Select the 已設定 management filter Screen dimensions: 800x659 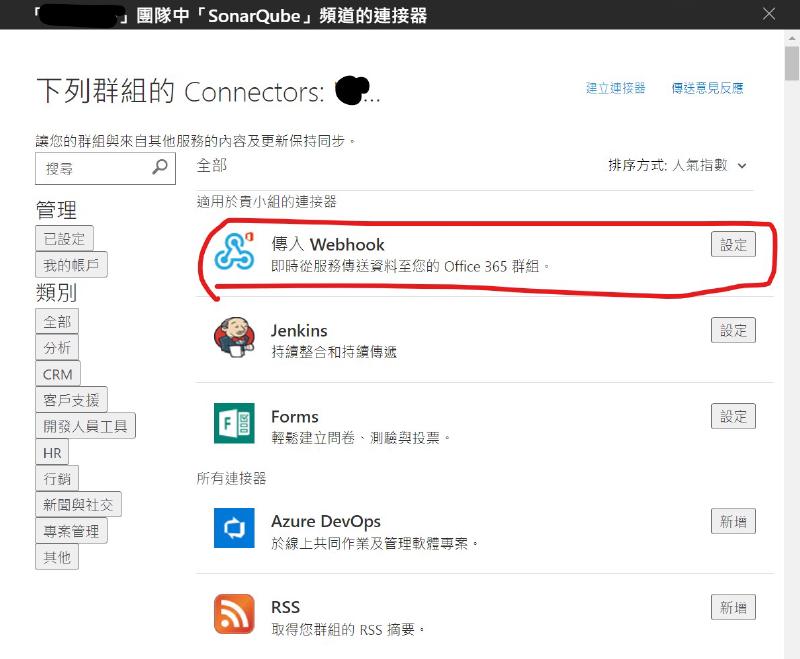[x=64, y=239]
